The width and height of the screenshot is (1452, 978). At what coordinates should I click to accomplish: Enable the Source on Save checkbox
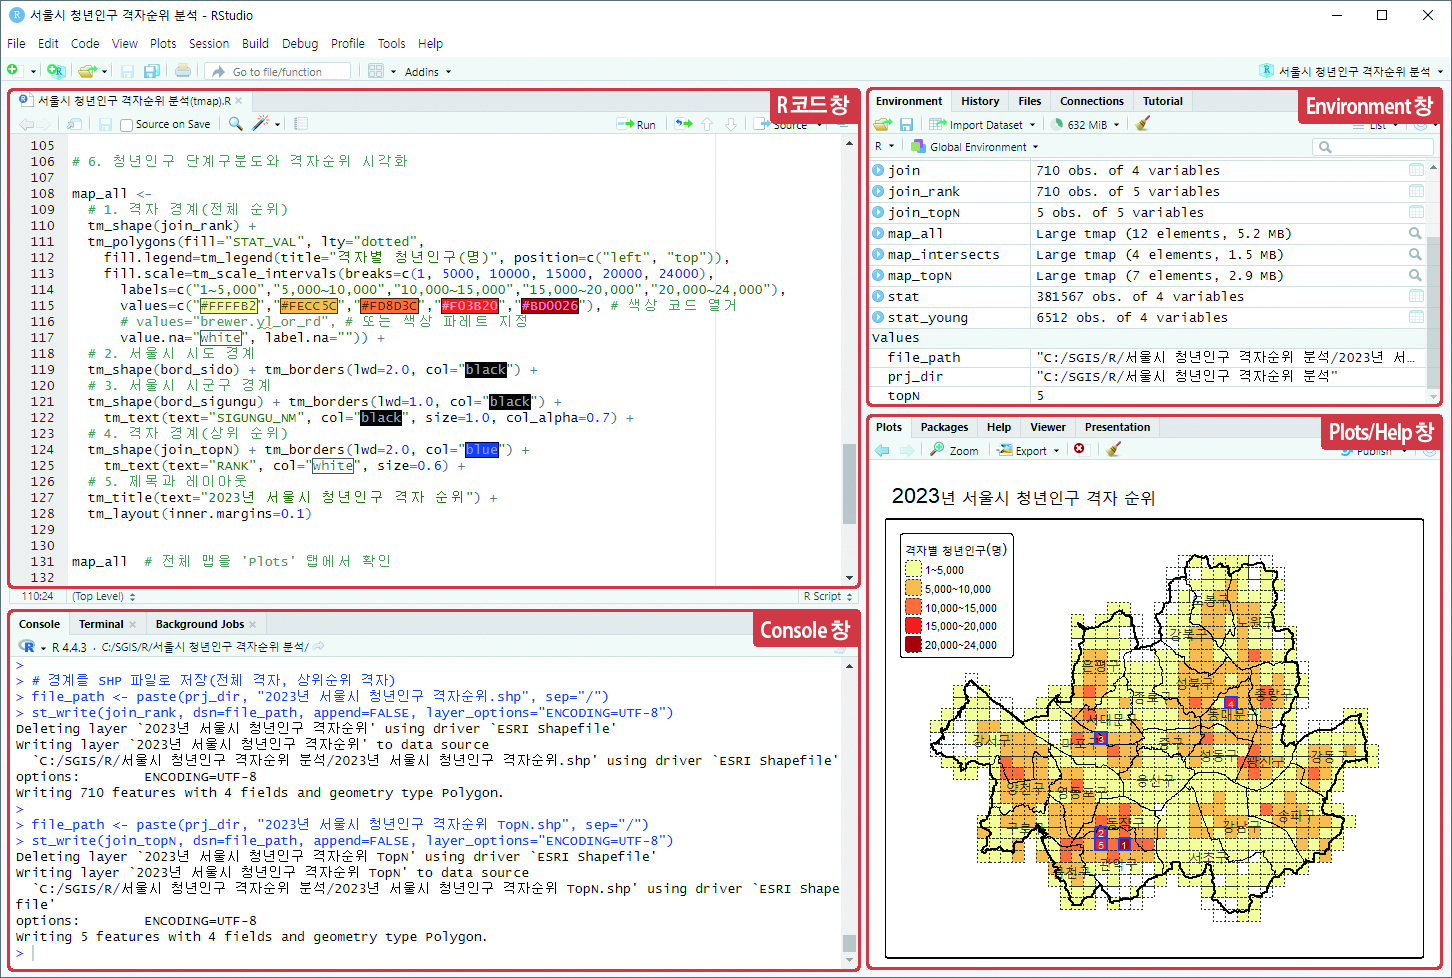pos(127,125)
